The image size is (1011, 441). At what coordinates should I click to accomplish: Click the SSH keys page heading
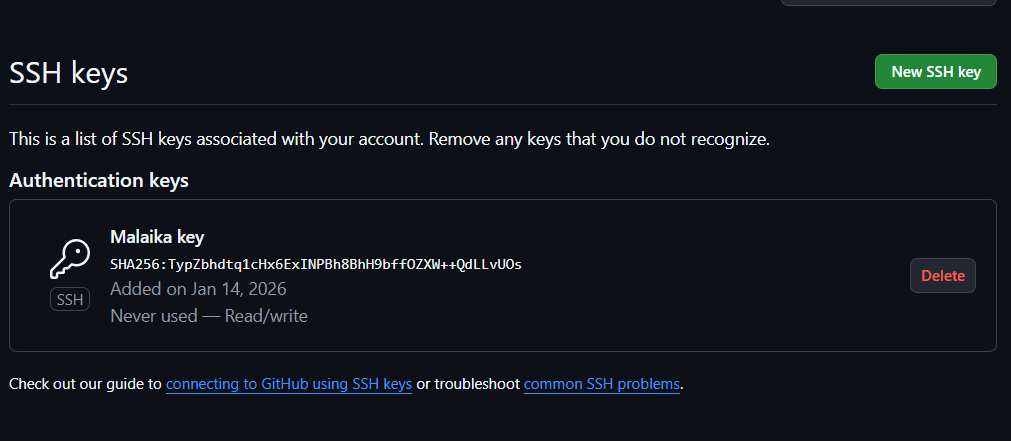point(68,73)
